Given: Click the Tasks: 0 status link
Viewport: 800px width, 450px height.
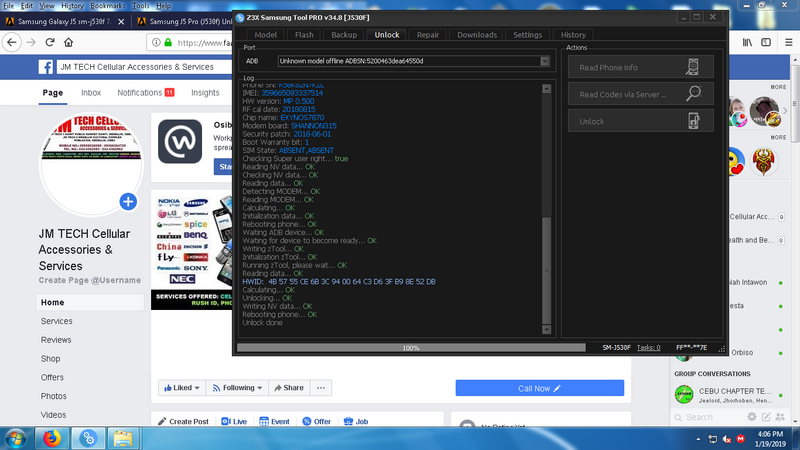Looking at the screenshot, I should click(648, 347).
